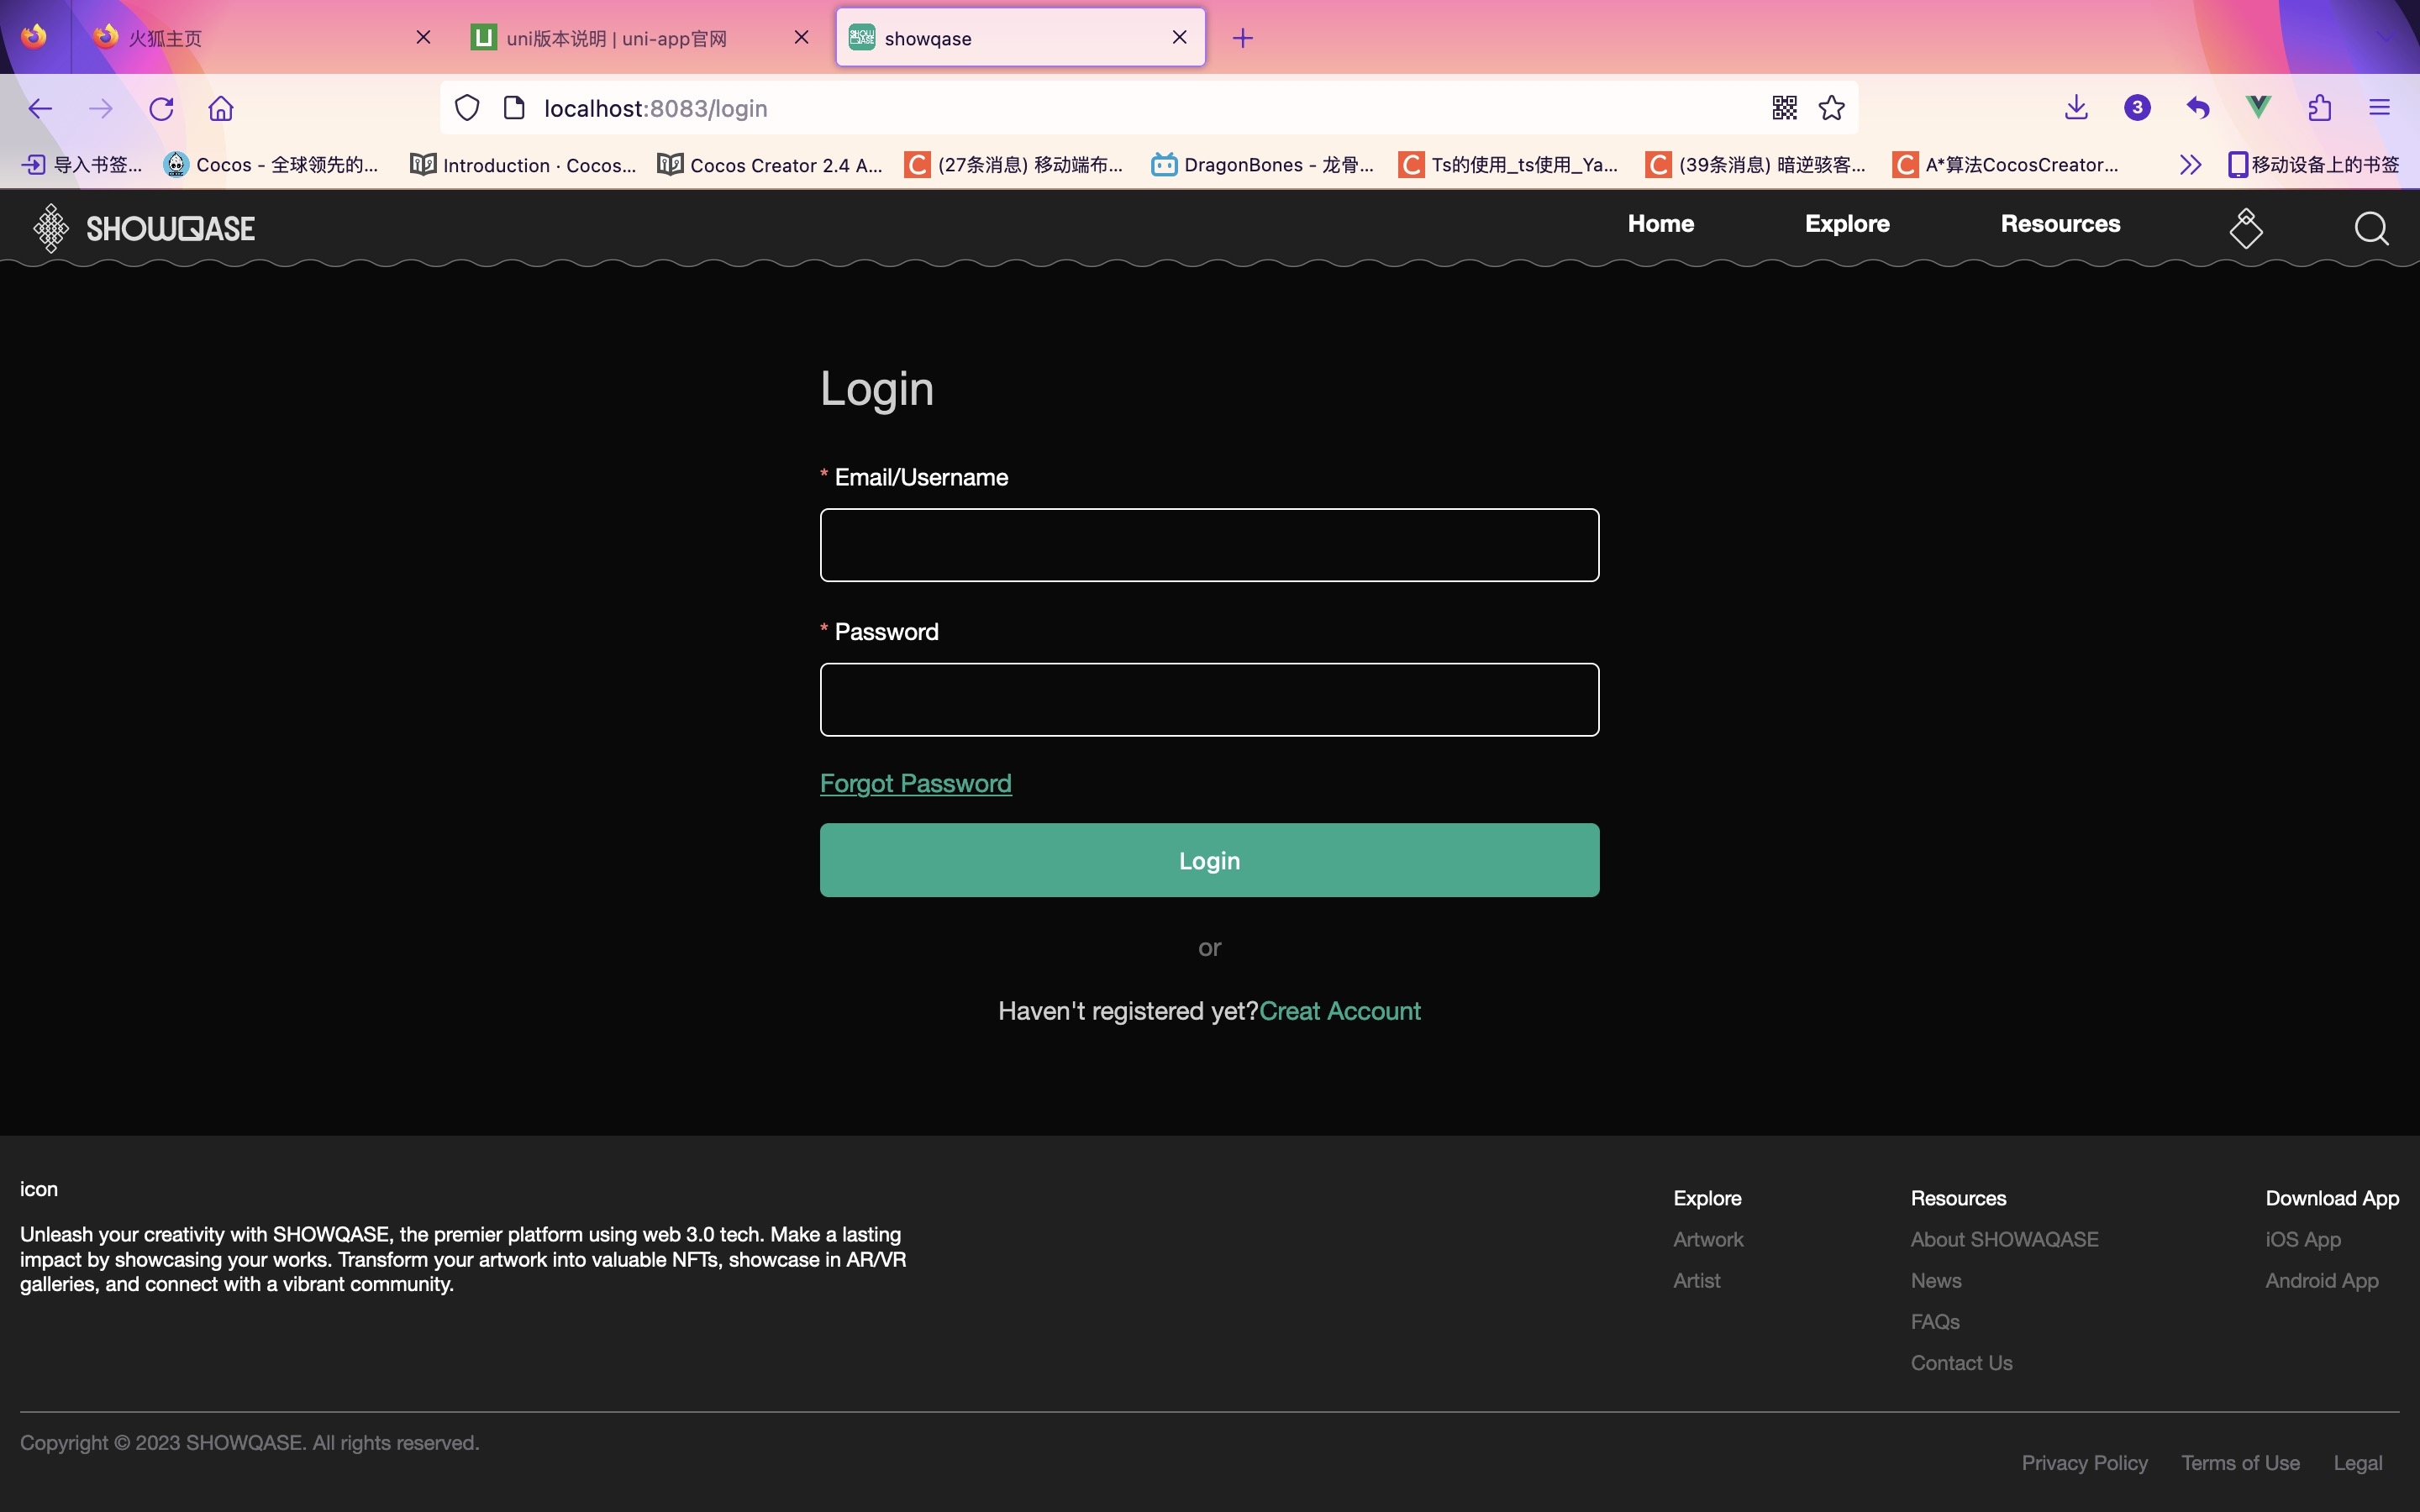
Task: Open the extensions puzzle icon
Action: tap(2319, 108)
